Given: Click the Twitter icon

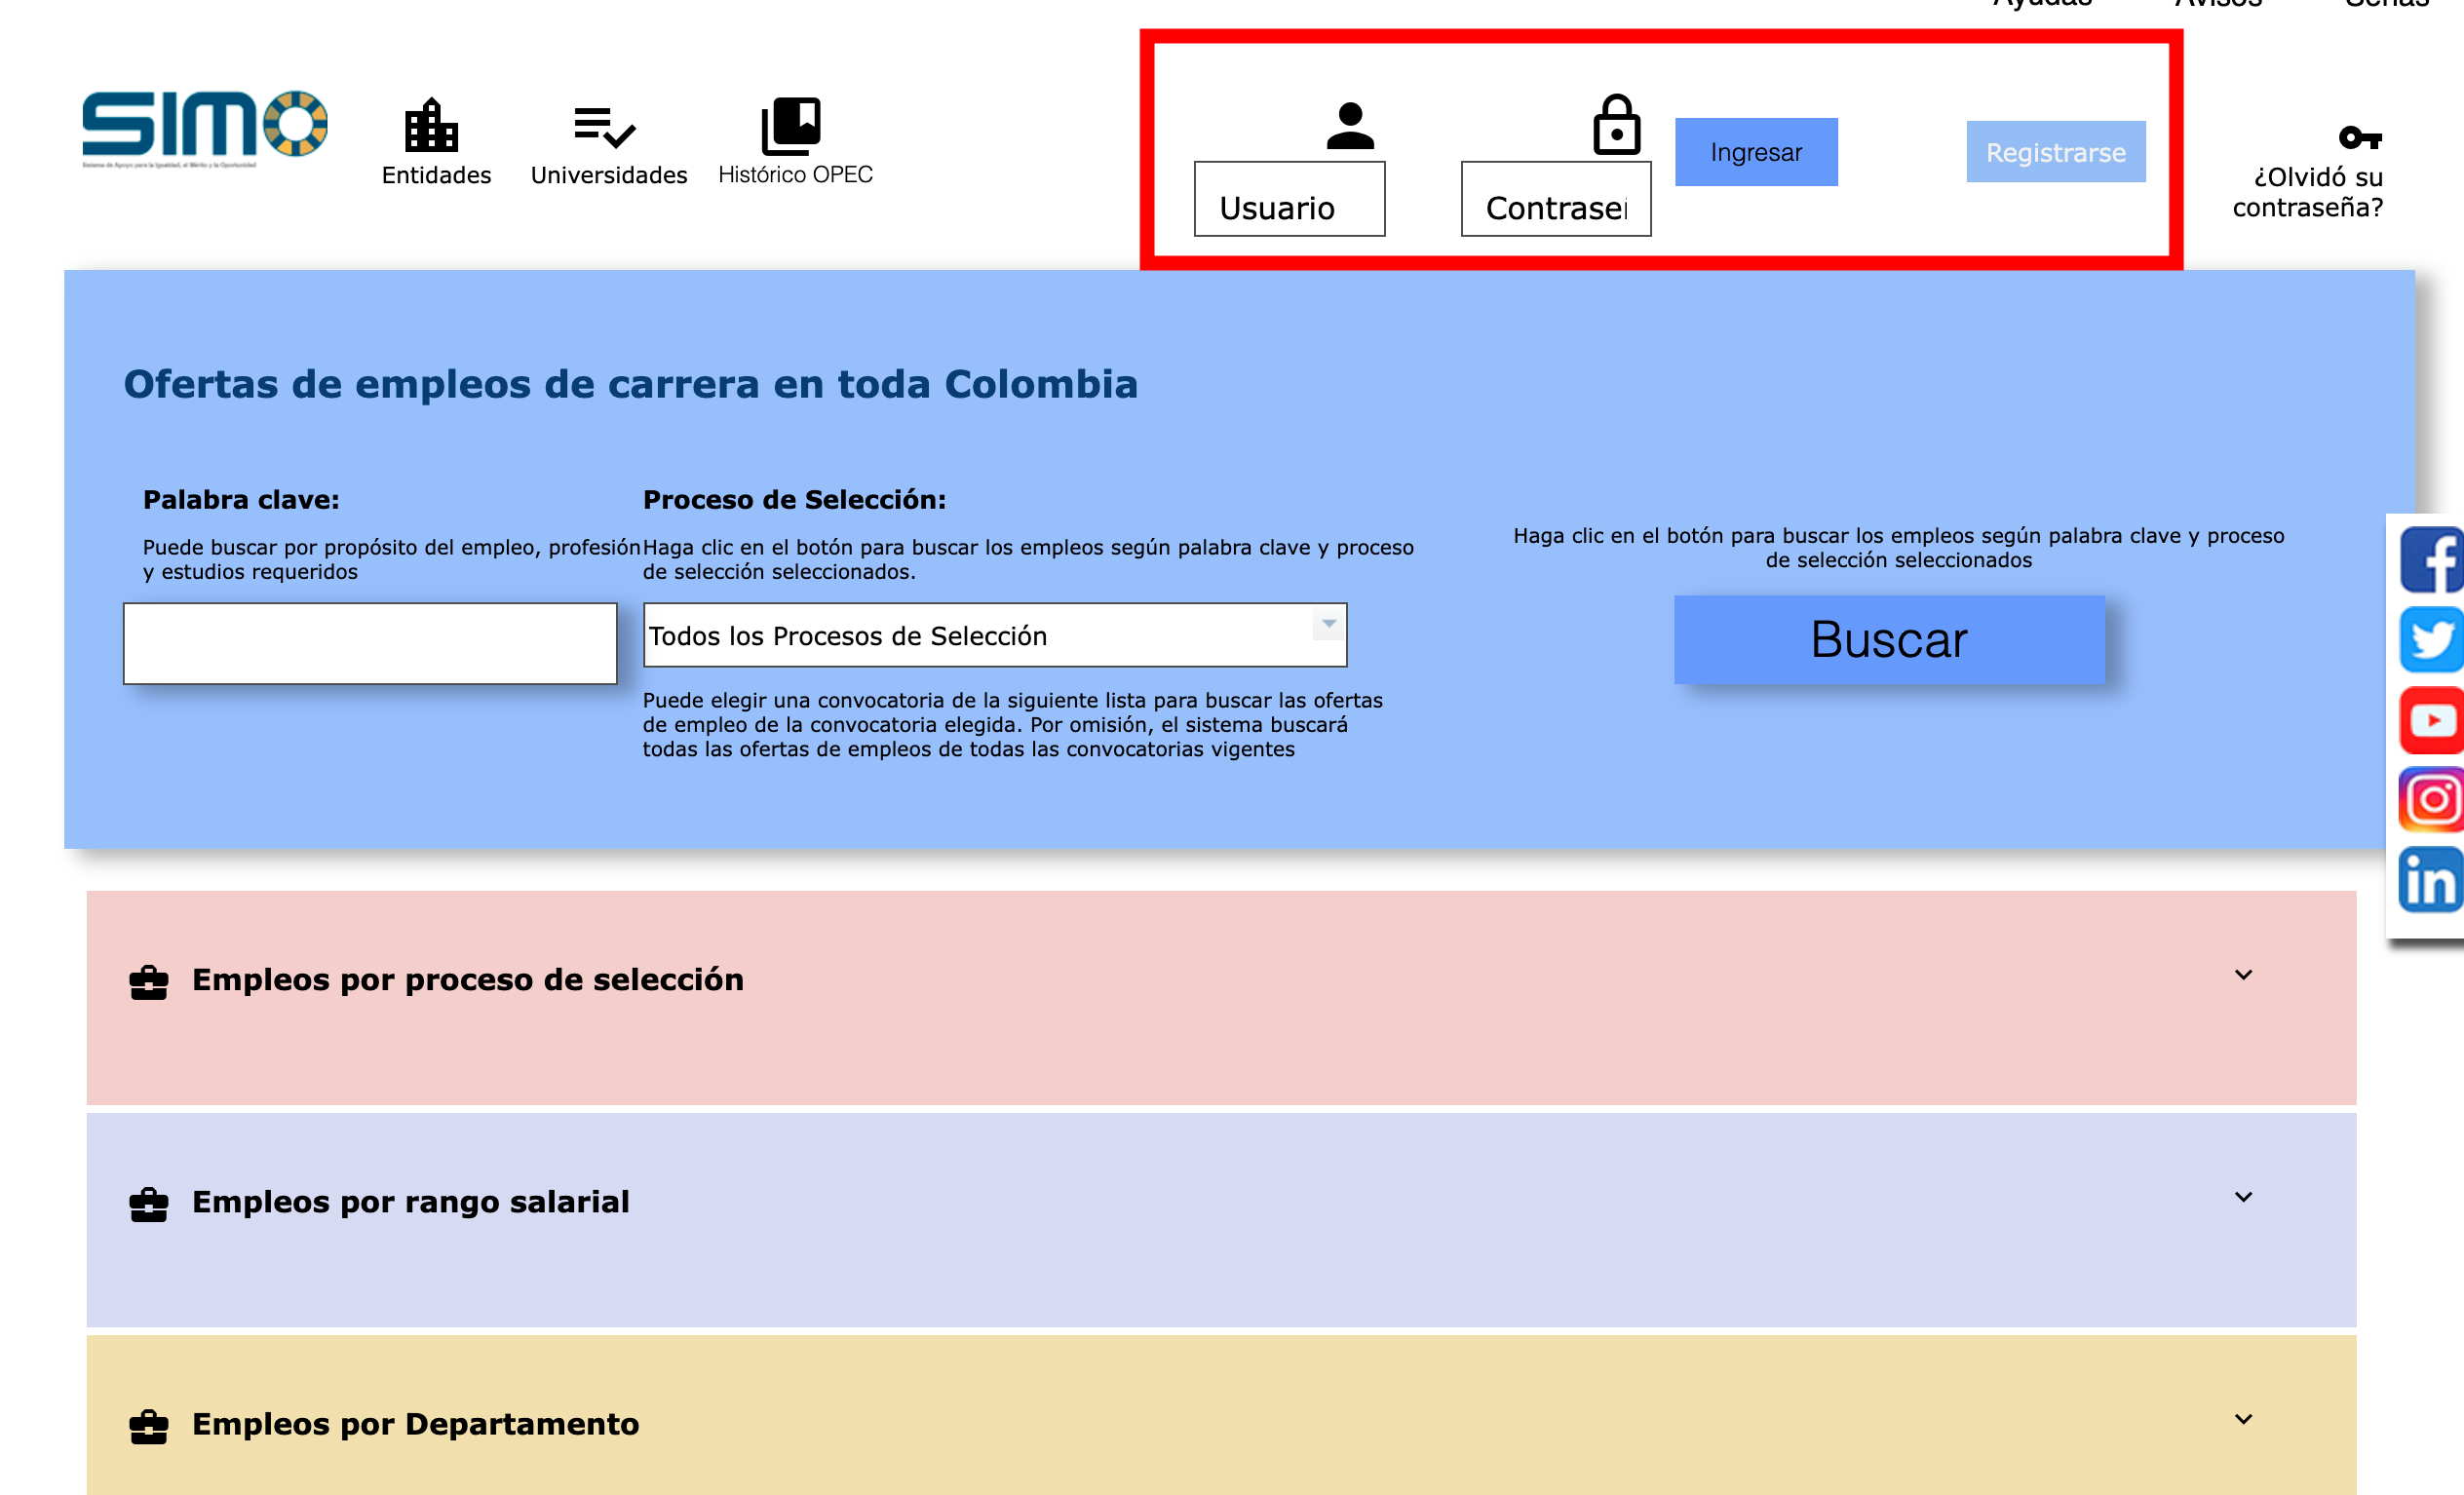Looking at the screenshot, I should coord(2430,640).
